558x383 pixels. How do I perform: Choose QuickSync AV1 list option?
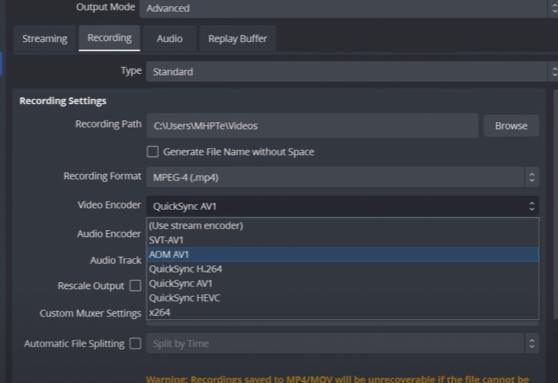pos(343,283)
